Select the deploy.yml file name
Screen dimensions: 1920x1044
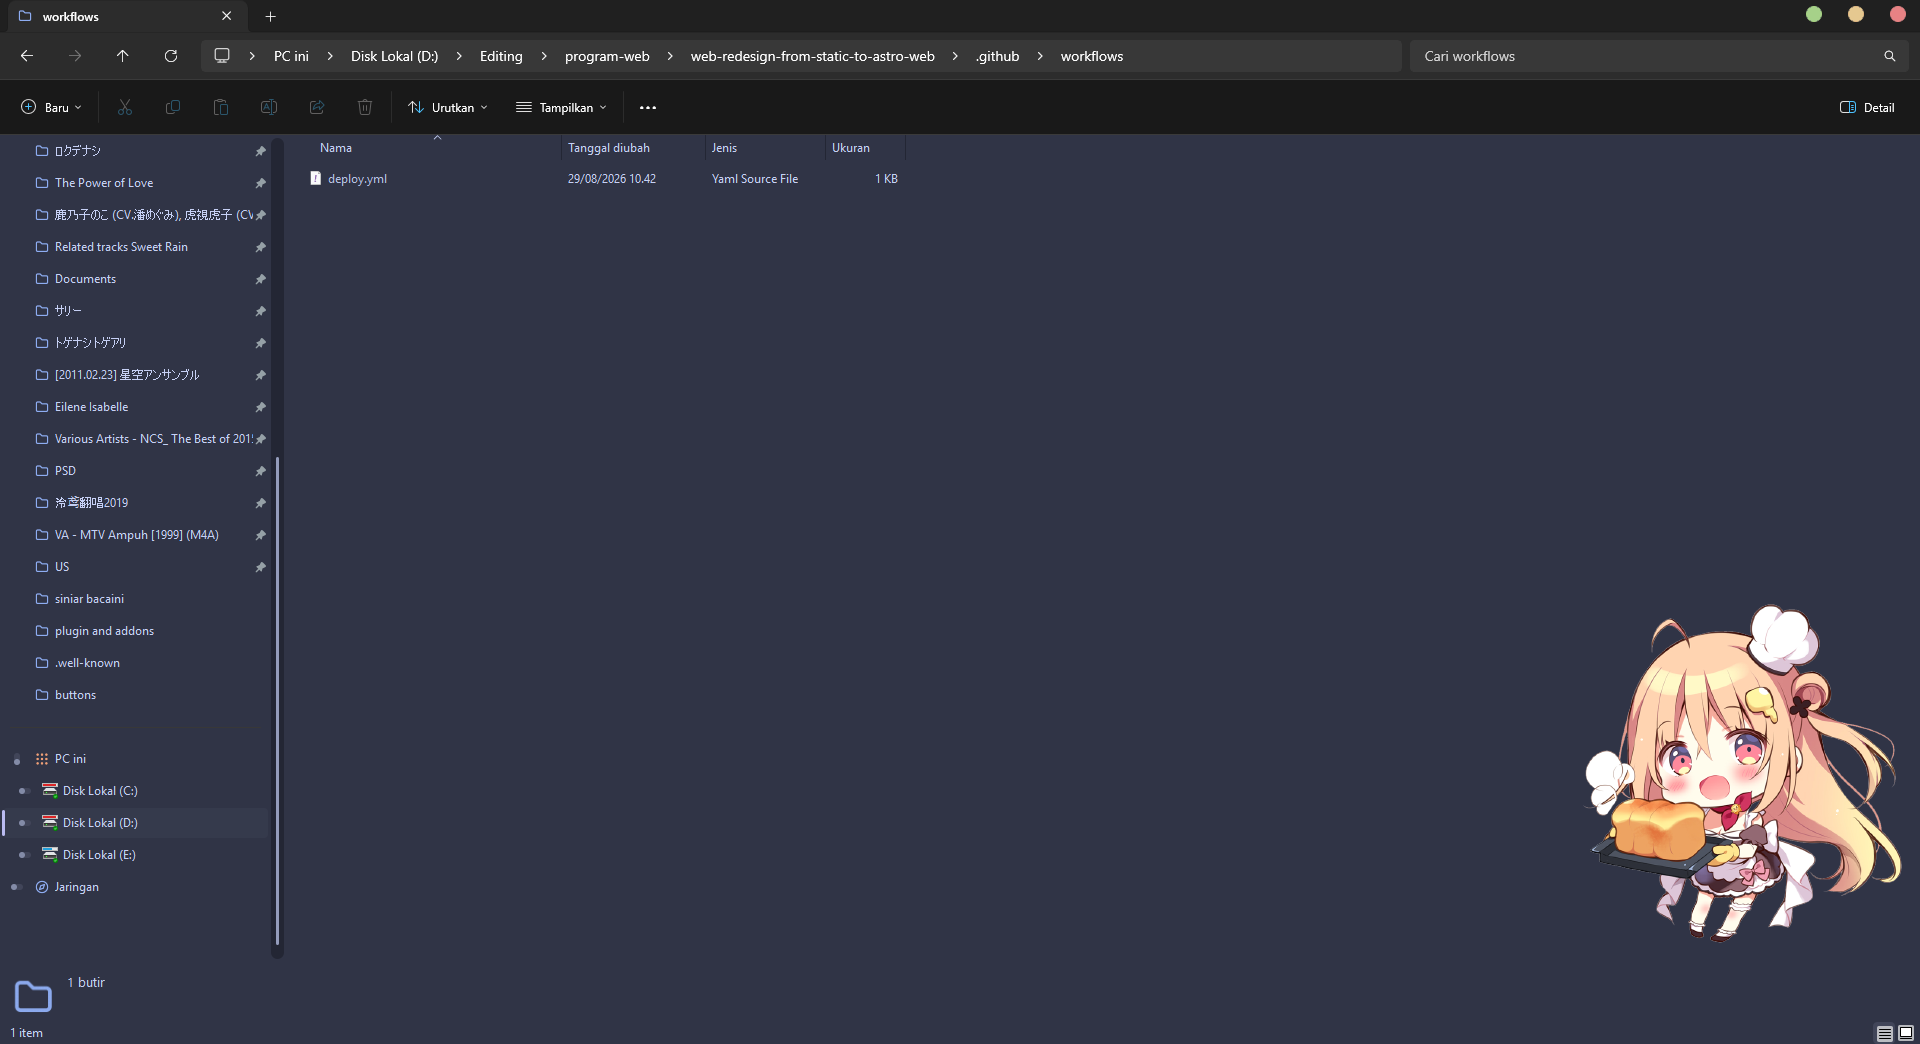pos(357,179)
